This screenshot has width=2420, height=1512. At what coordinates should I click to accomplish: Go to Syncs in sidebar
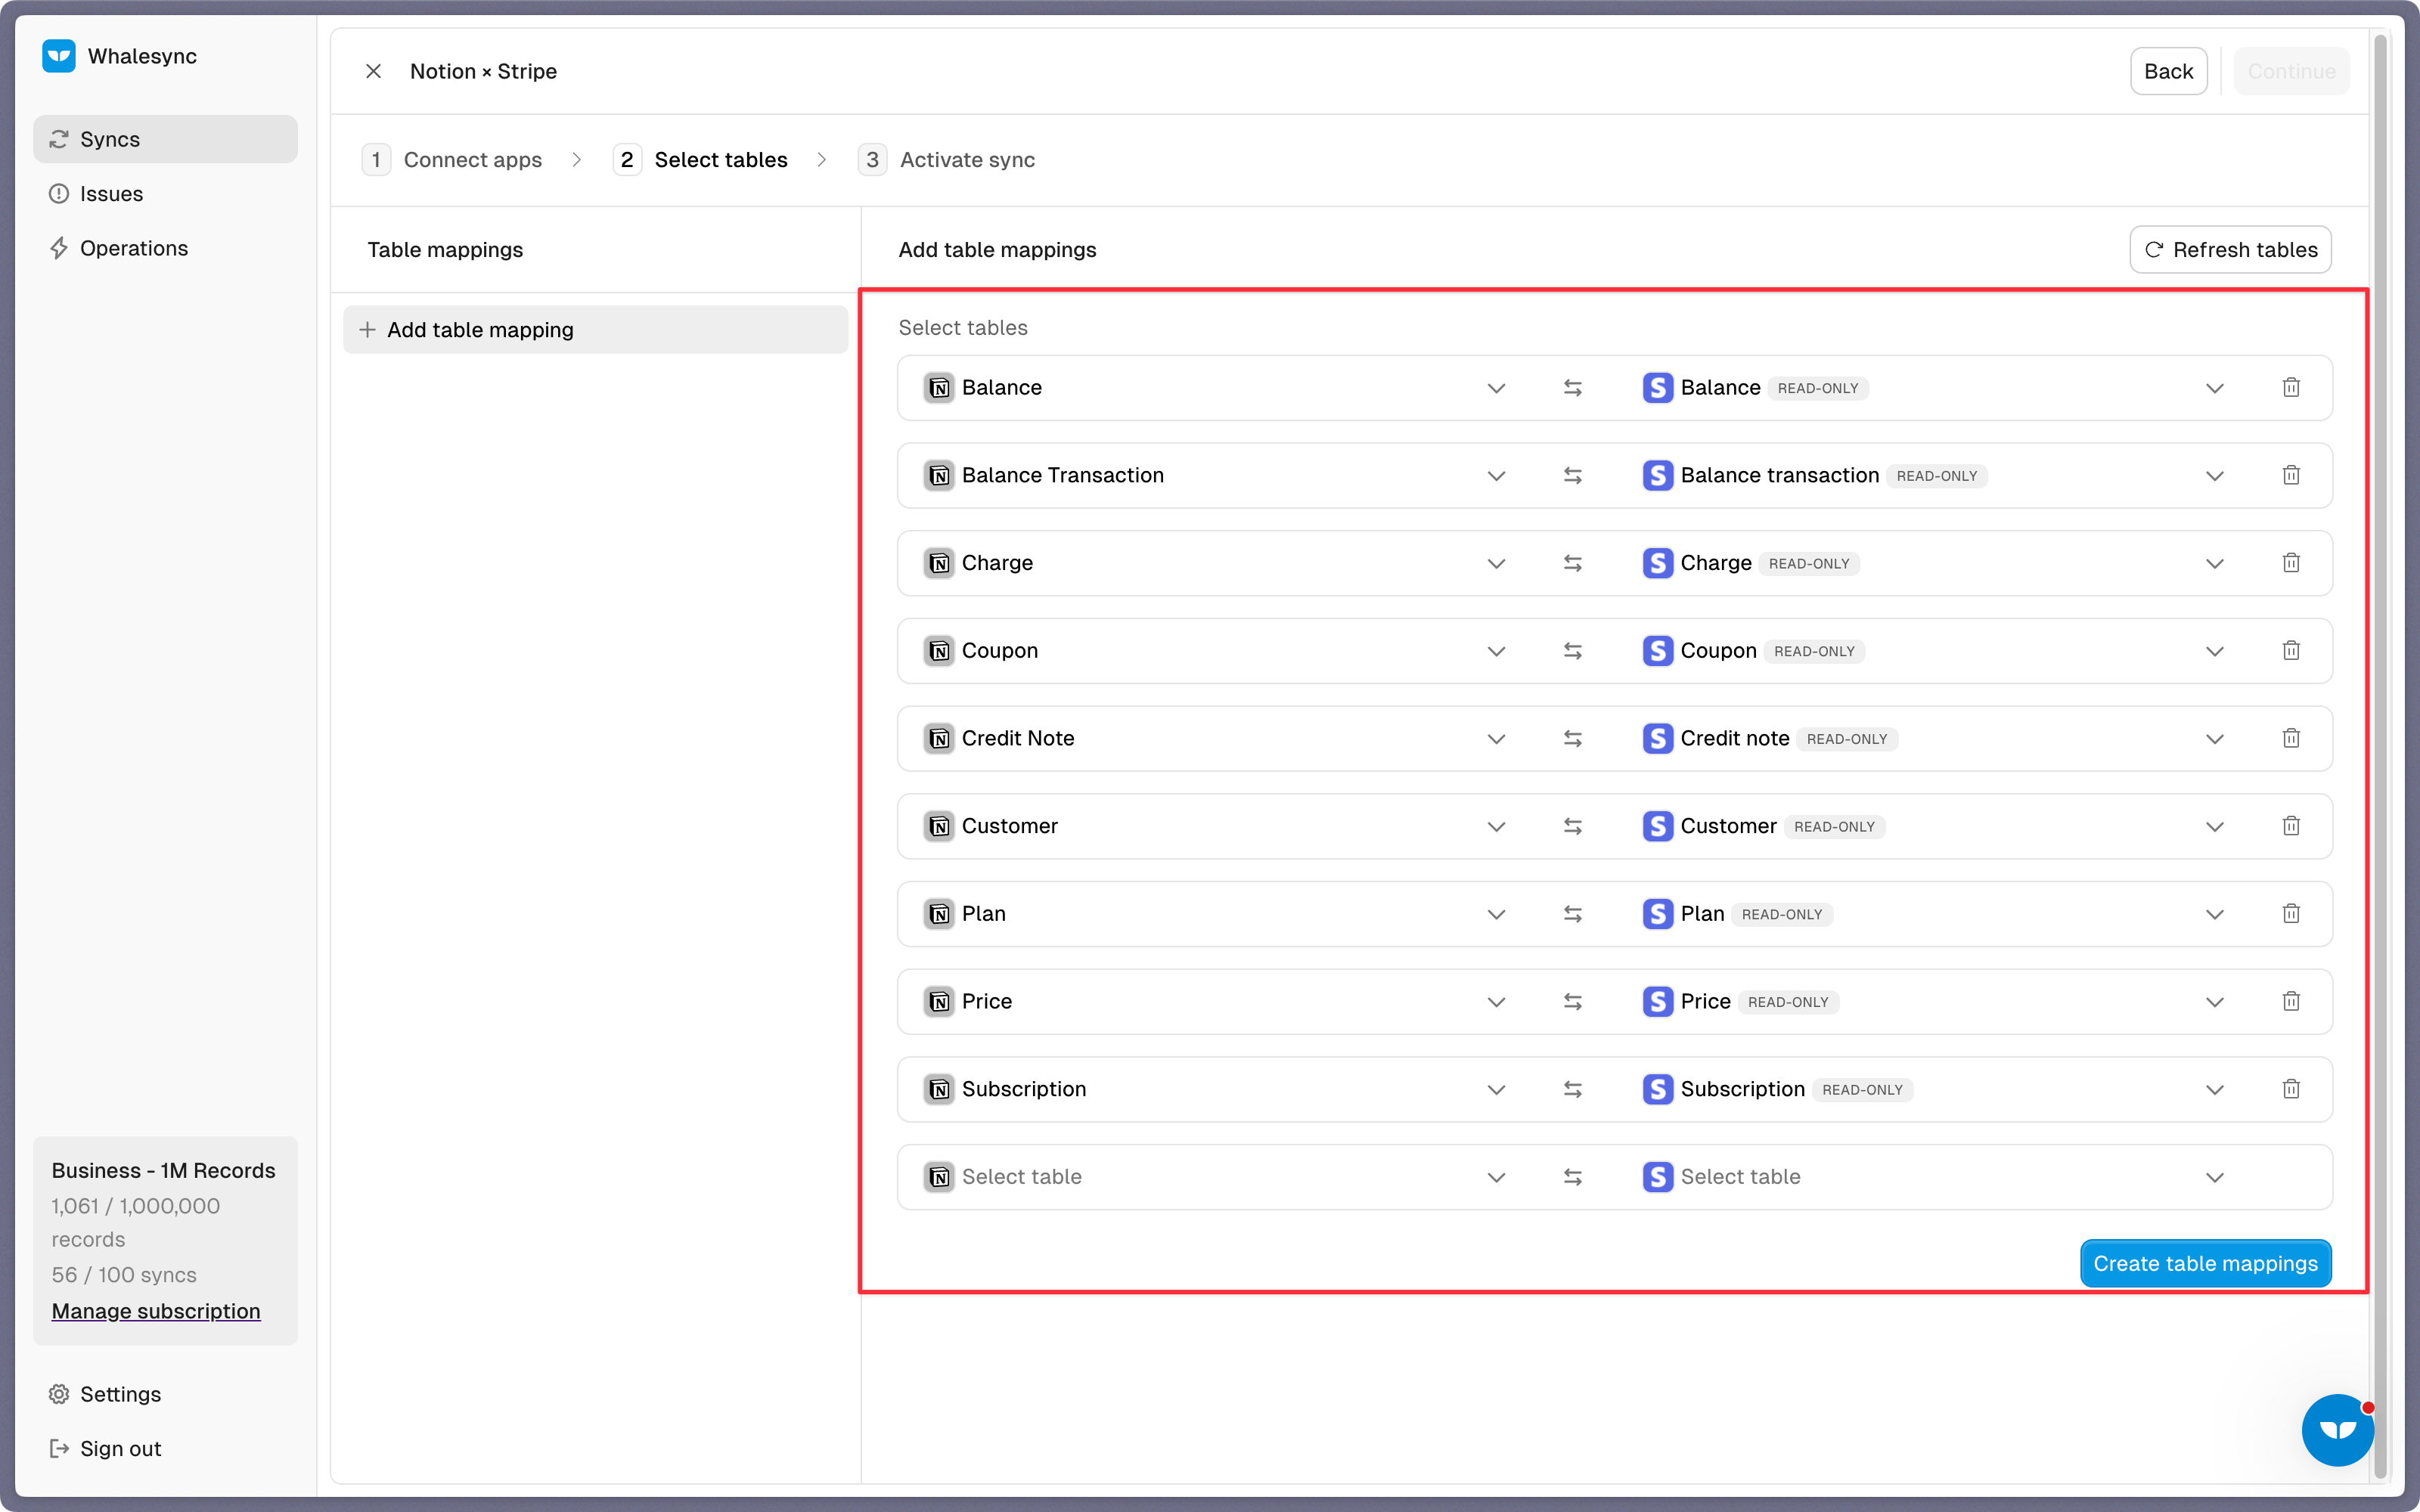tap(165, 139)
